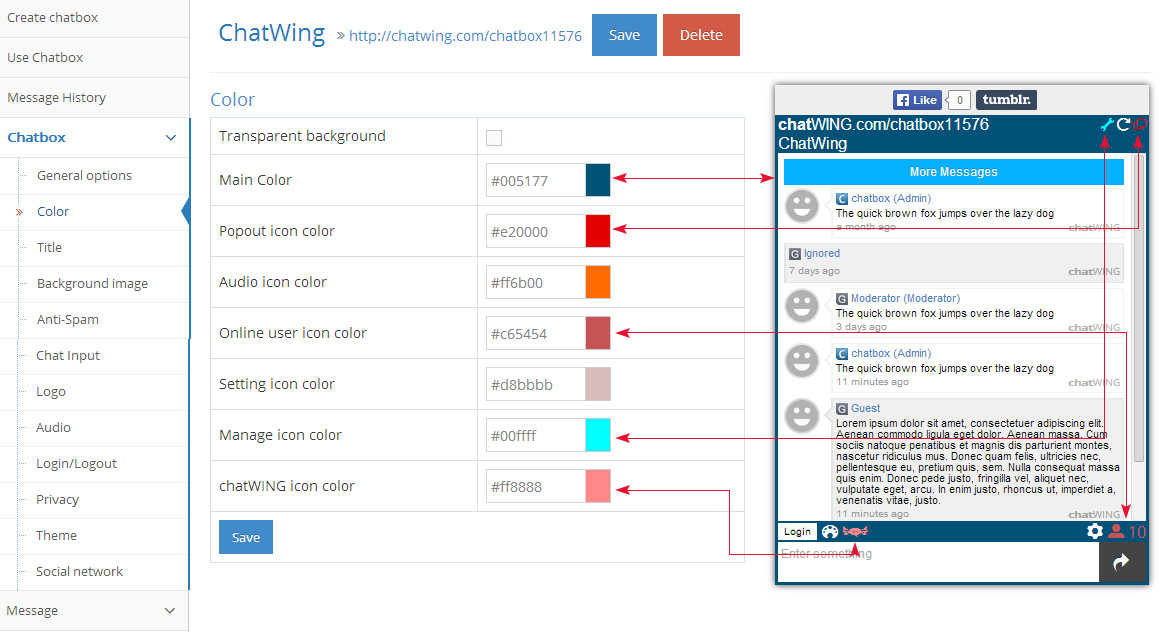The height and width of the screenshot is (632, 1169).
Task: Click the chatWING icon color field #ff8888
Action: point(535,486)
